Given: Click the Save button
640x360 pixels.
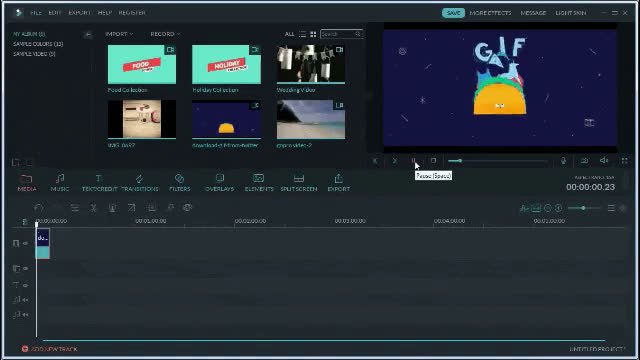Looking at the screenshot, I should click(x=453, y=13).
